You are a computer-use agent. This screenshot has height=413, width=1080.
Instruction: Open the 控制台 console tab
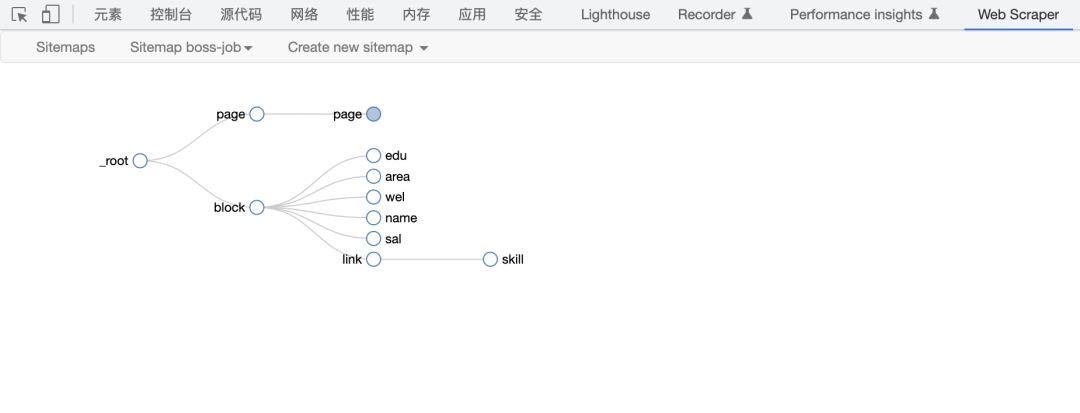coord(171,15)
